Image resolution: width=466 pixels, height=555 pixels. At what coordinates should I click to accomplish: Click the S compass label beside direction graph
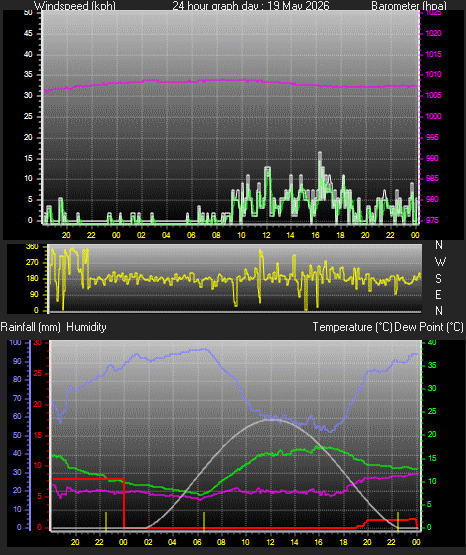439,279
